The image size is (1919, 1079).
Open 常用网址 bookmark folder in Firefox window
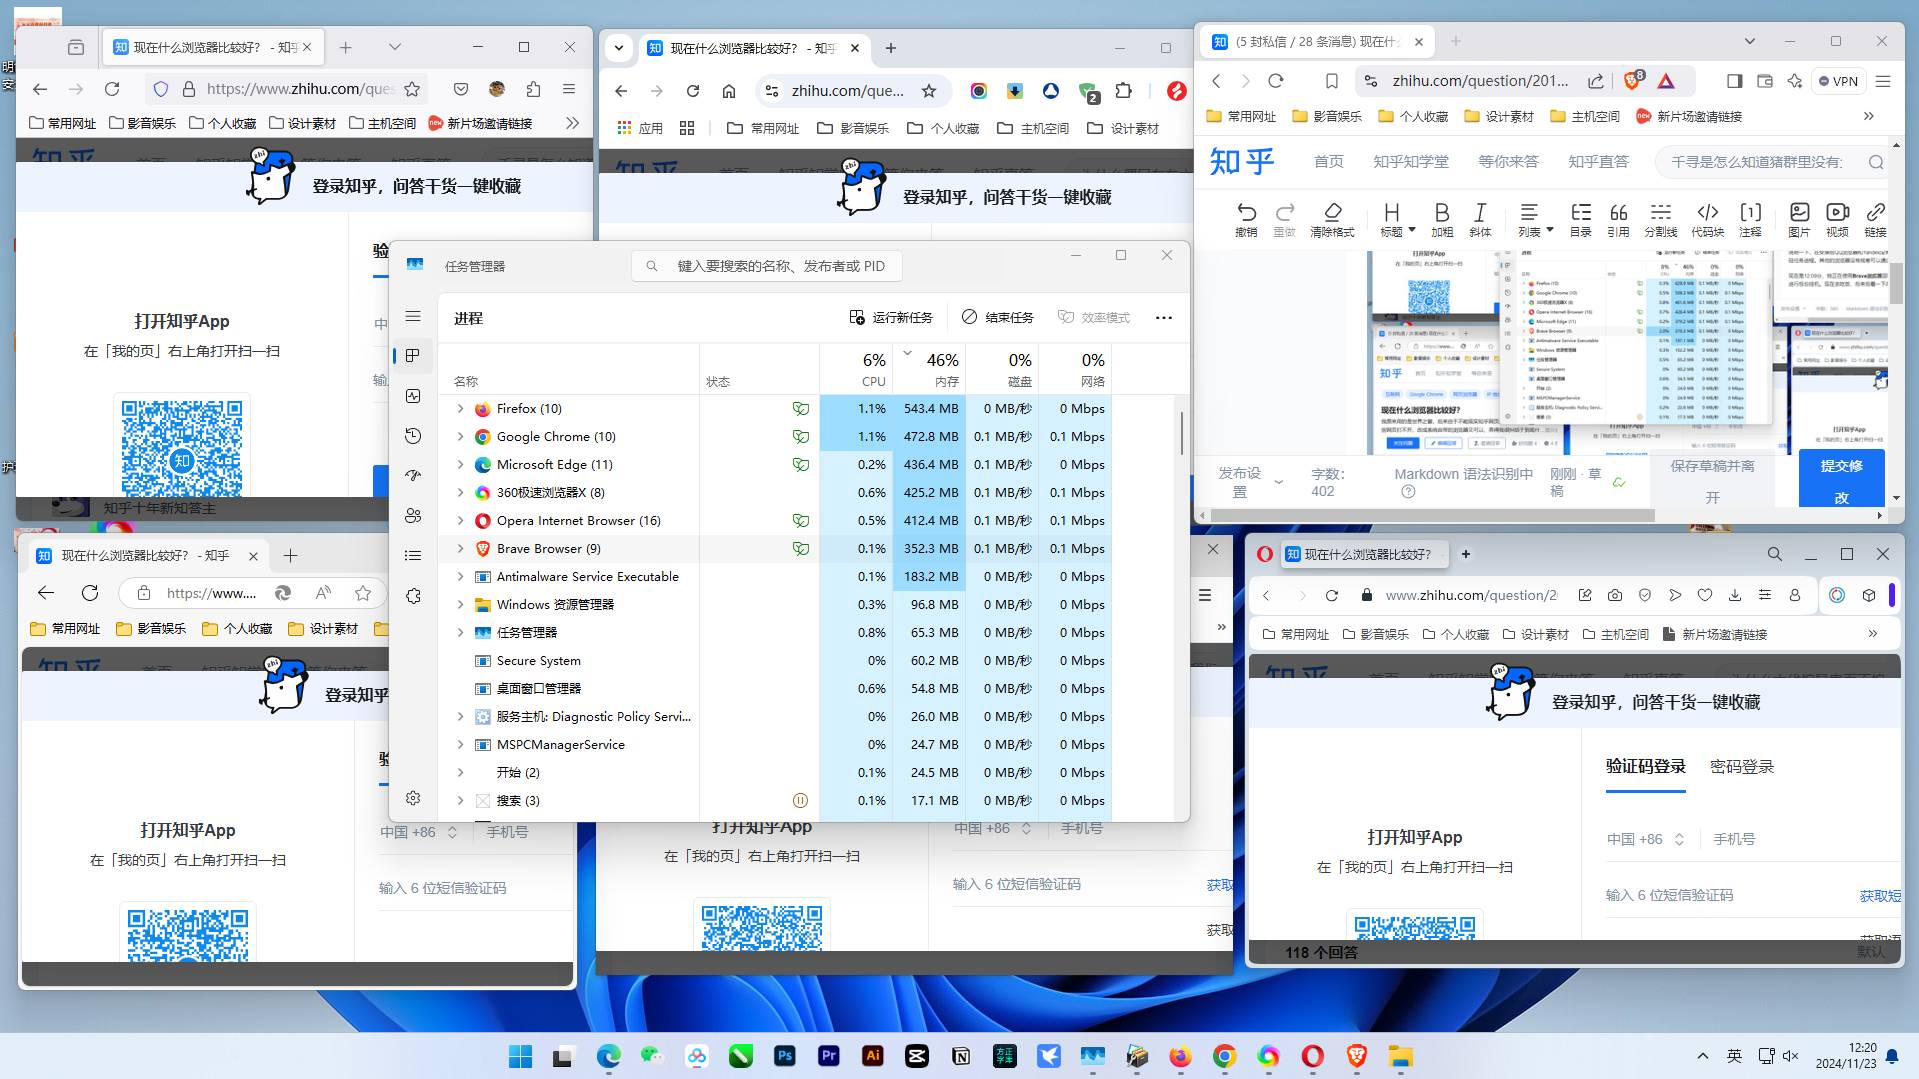pyautogui.click(x=63, y=123)
